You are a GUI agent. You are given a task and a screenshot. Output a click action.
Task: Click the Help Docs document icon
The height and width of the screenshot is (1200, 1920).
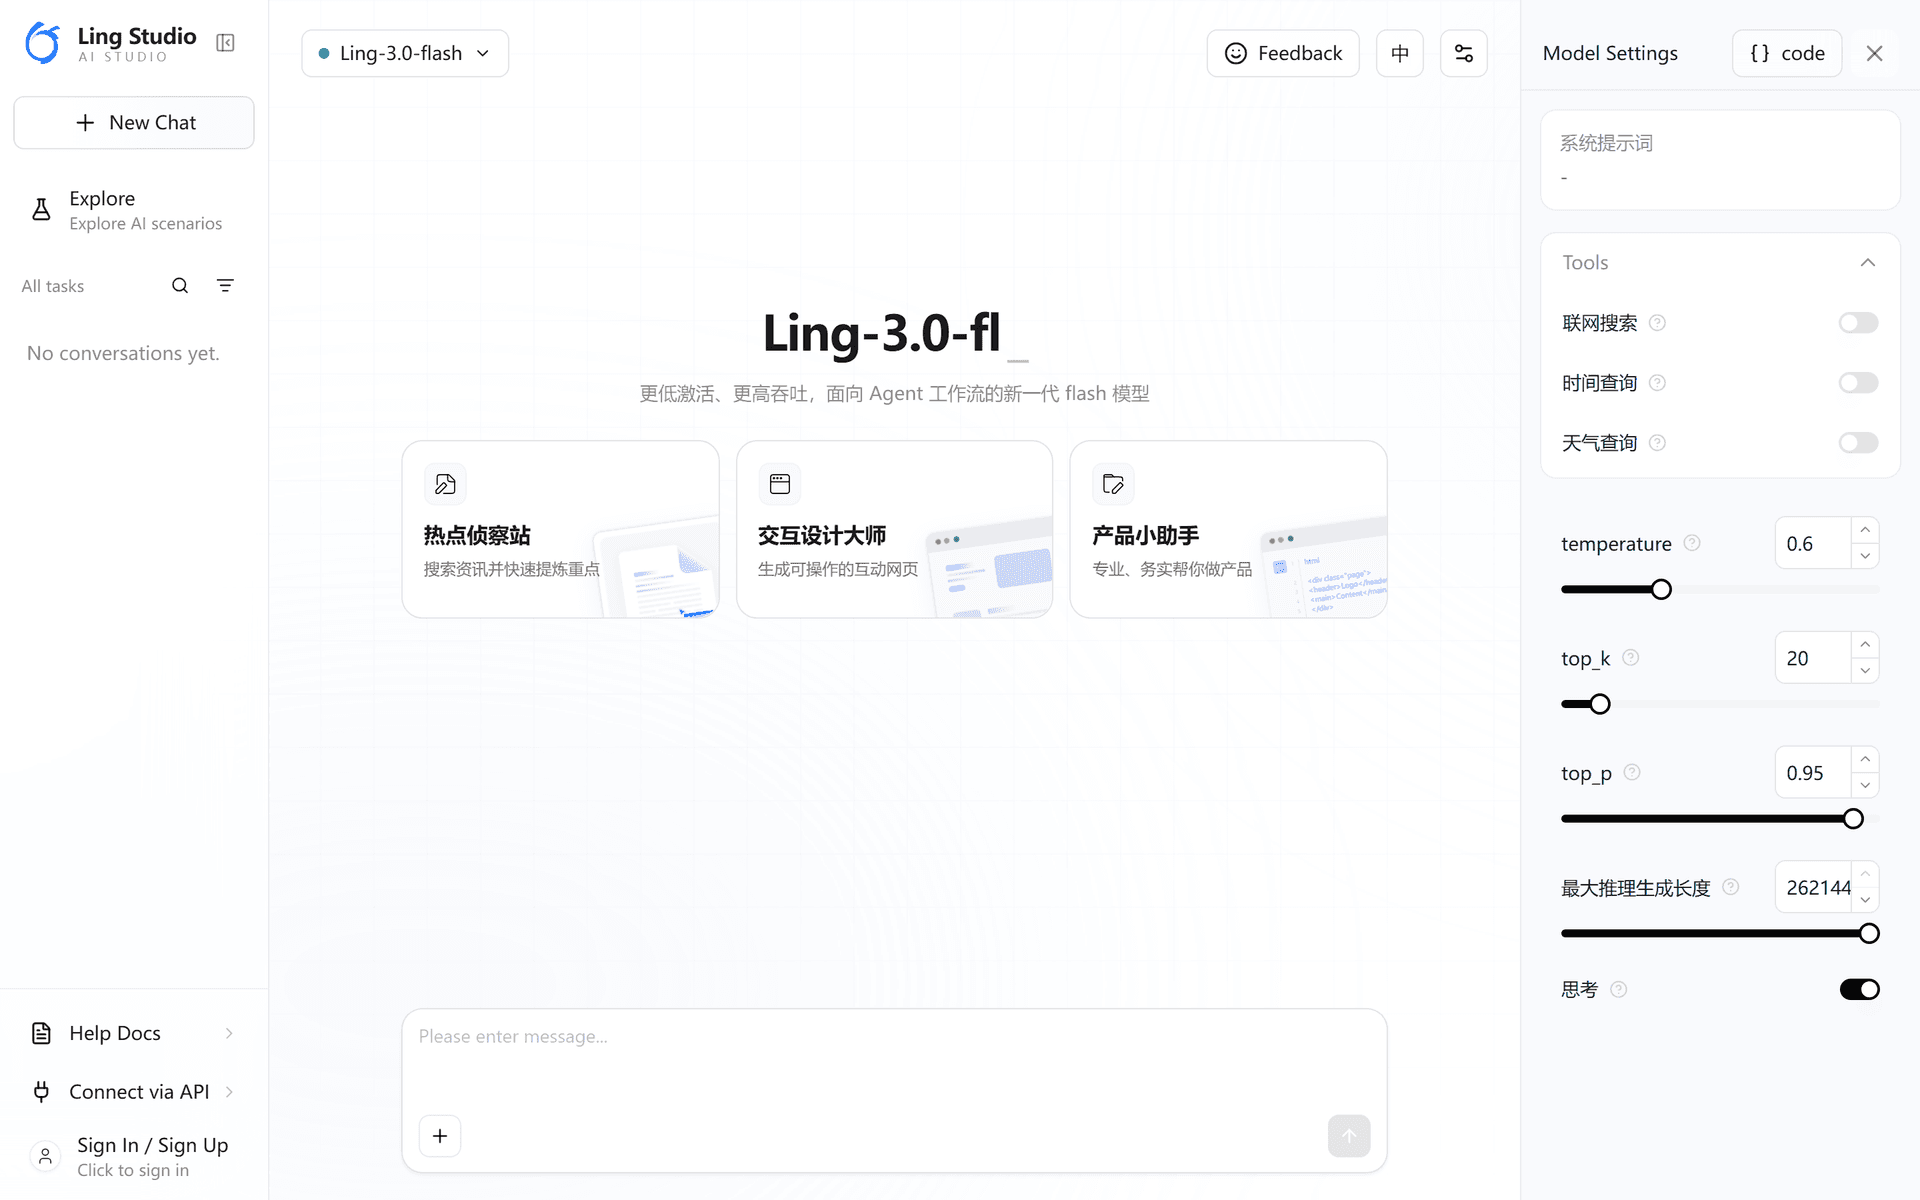(41, 1033)
